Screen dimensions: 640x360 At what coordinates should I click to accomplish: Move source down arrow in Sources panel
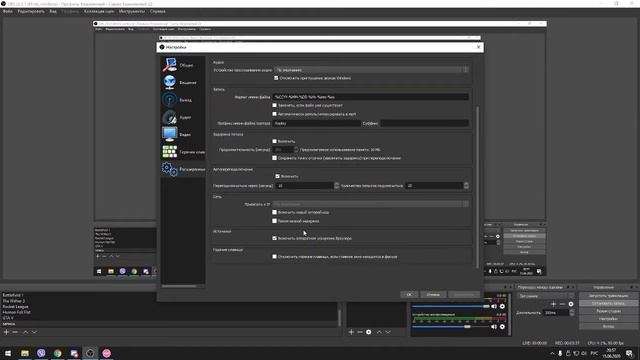click(388, 332)
